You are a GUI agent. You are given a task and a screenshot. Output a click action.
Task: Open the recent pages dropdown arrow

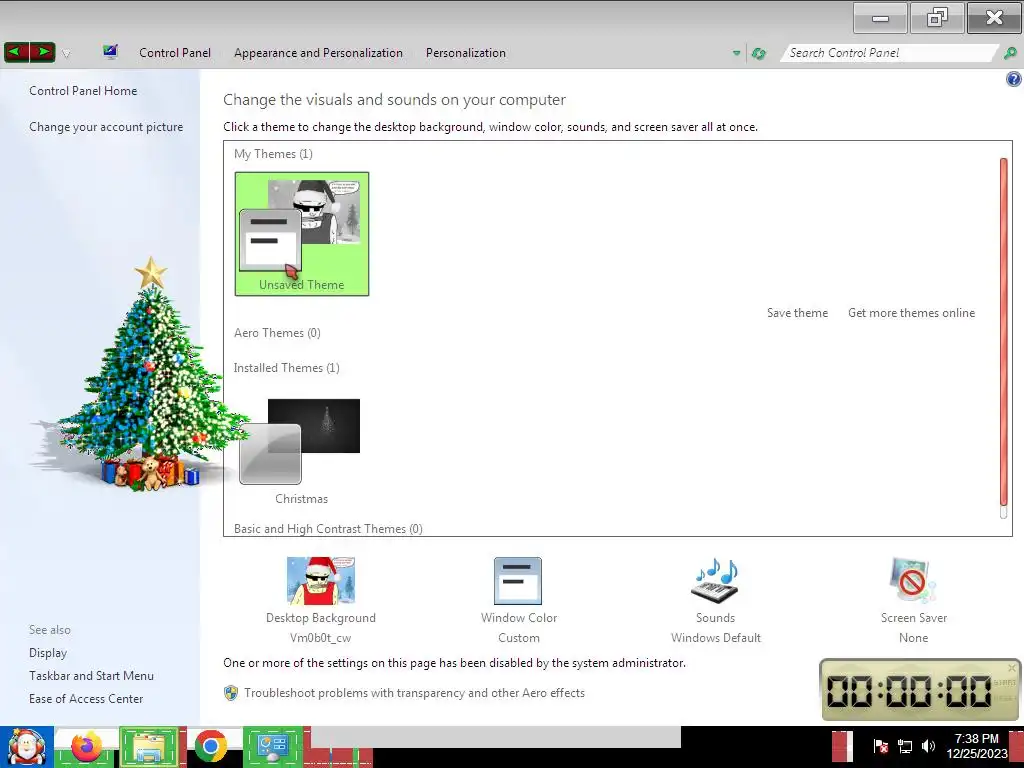(66, 54)
